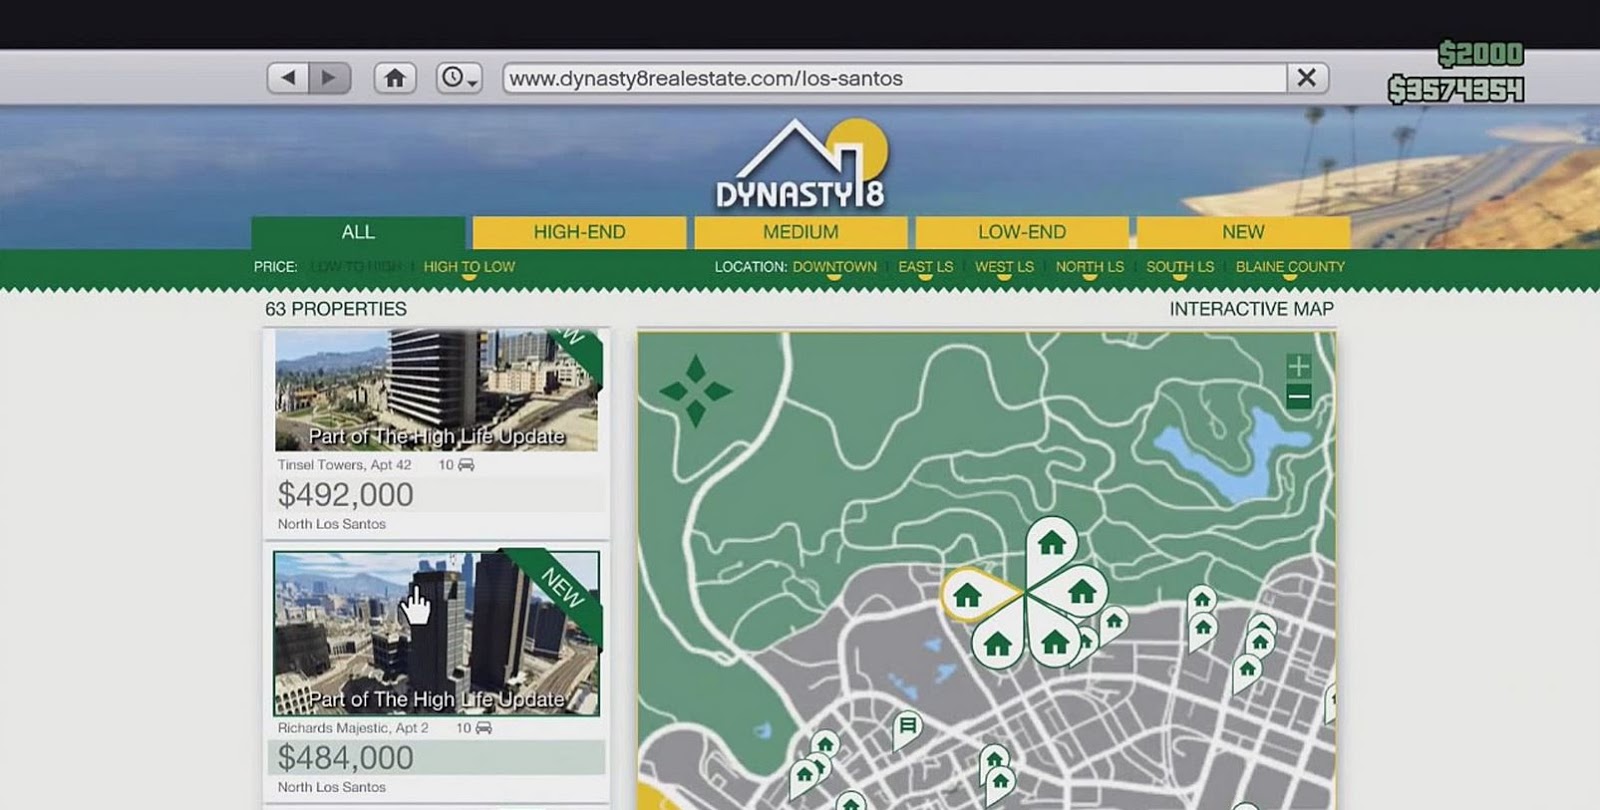Open the MEDIUM properties tab
Viewport: 1600px width, 810px height.
tap(800, 232)
